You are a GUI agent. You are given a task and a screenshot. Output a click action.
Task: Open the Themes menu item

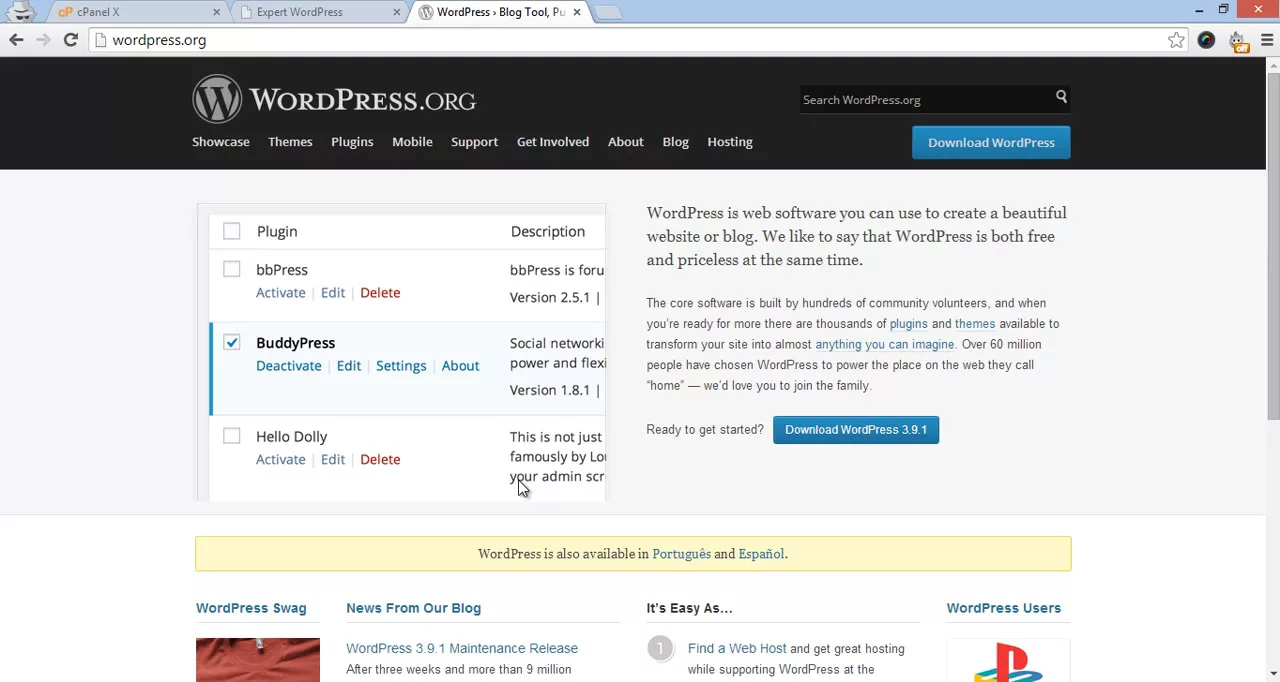290,142
